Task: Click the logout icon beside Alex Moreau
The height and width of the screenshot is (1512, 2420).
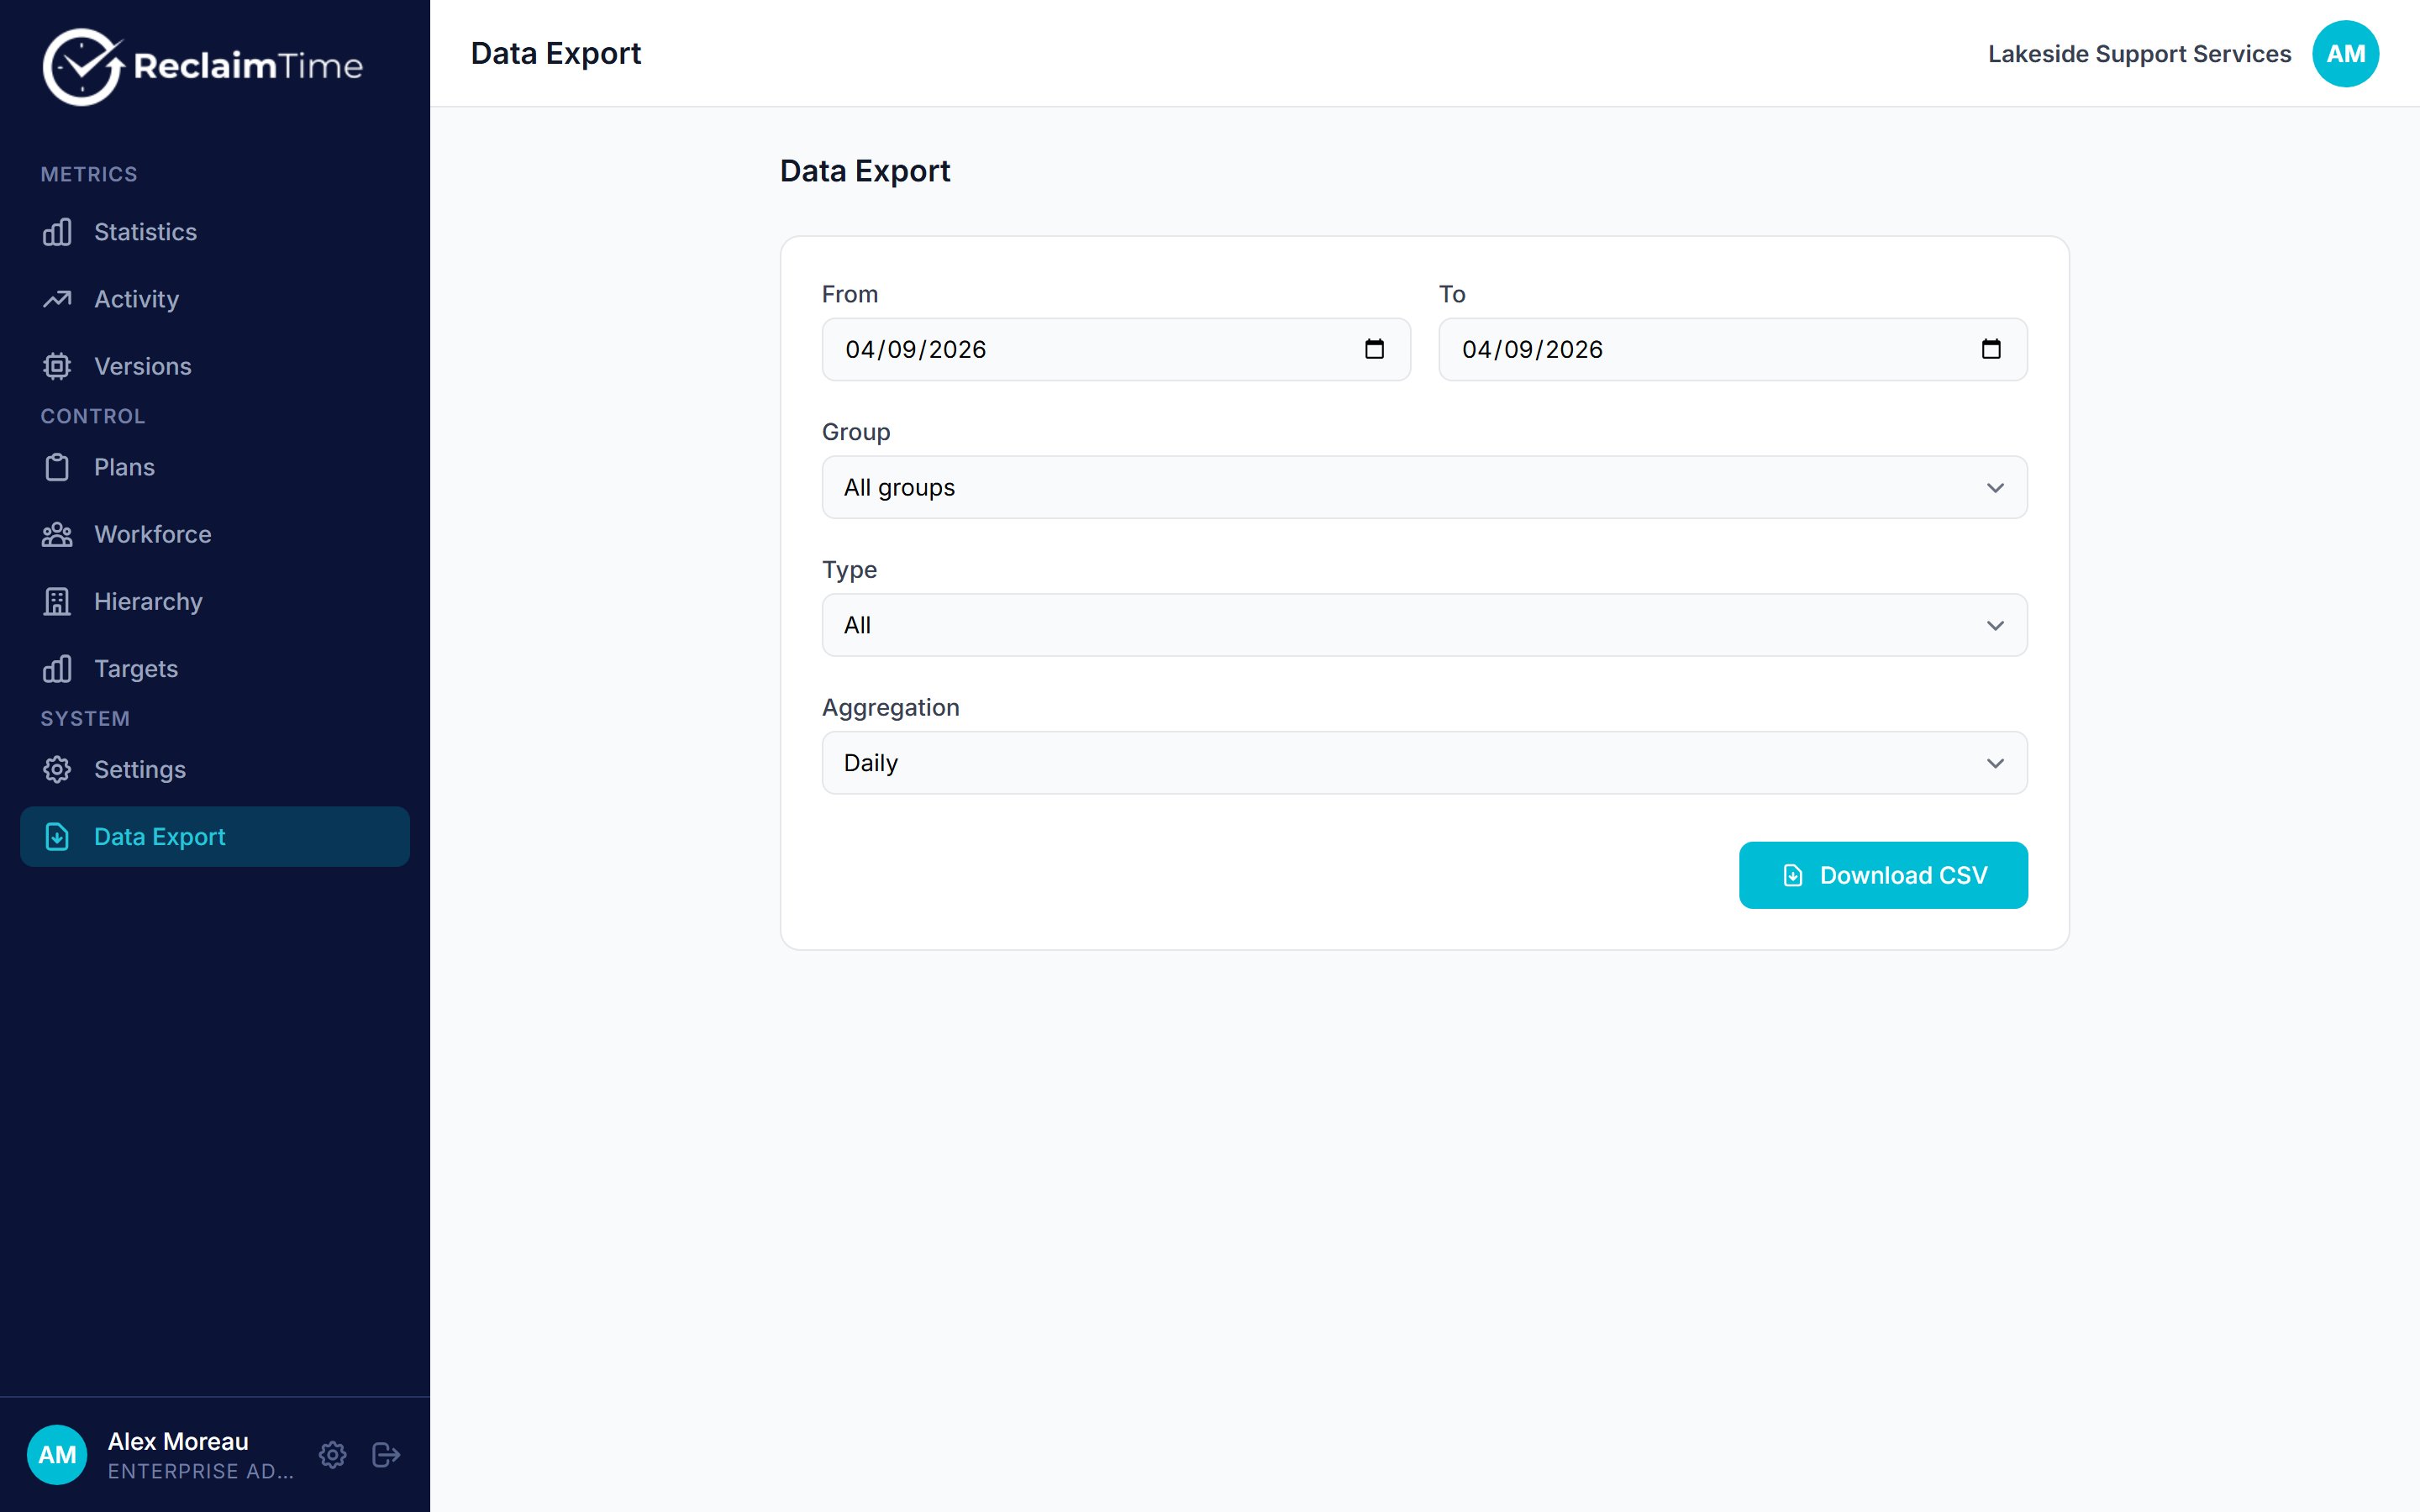Action: point(386,1454)
